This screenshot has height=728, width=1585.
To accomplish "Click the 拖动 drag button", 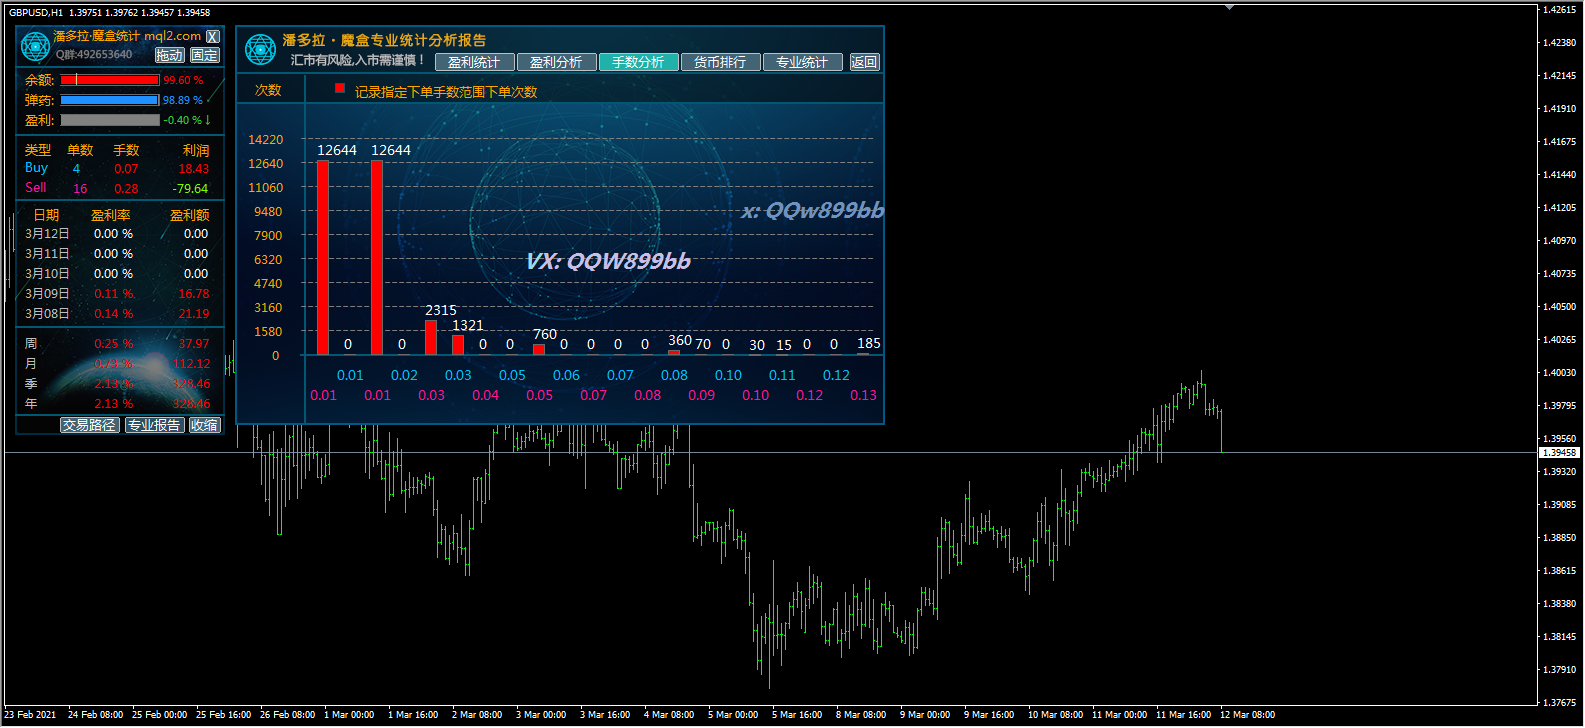I will 170,55.
